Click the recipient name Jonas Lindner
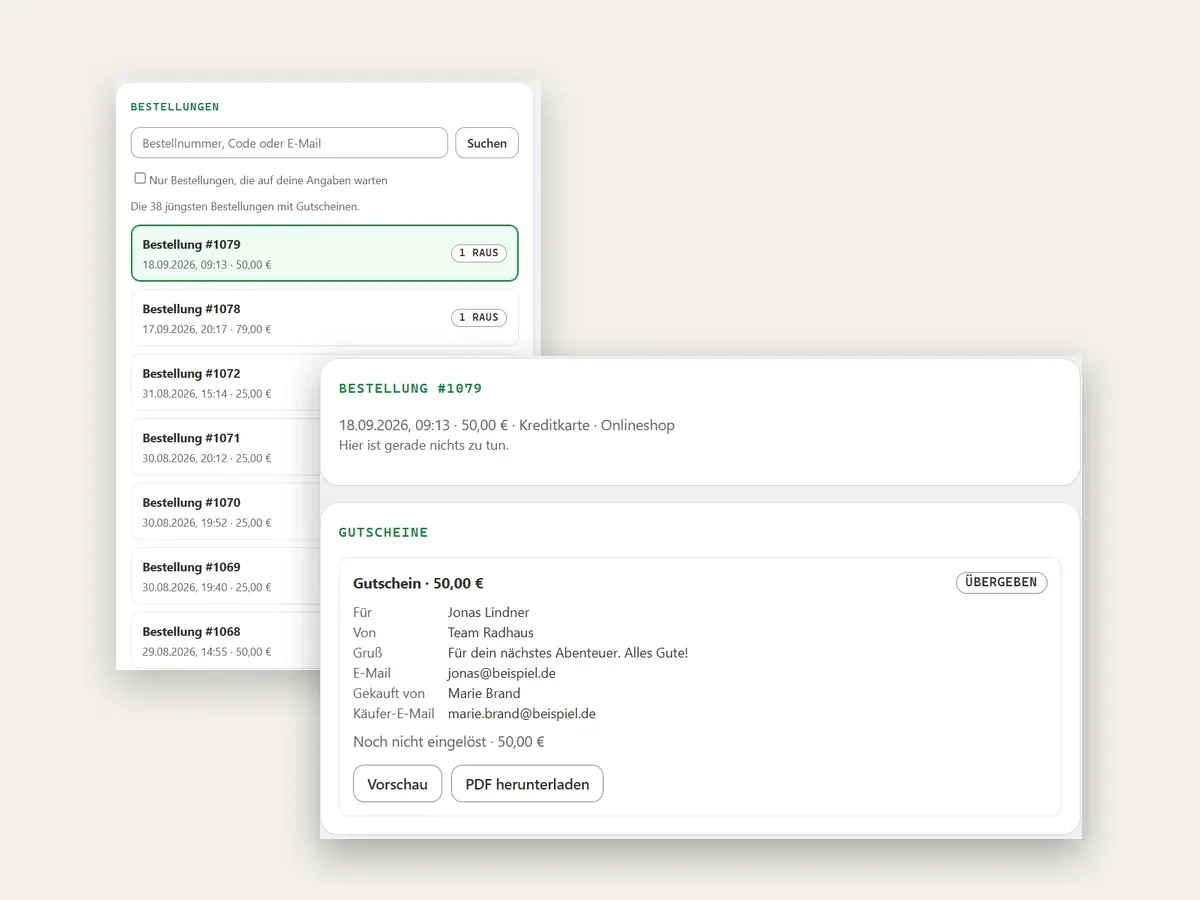This screenshot has height=900, width=1200. (x=488, y=612)
